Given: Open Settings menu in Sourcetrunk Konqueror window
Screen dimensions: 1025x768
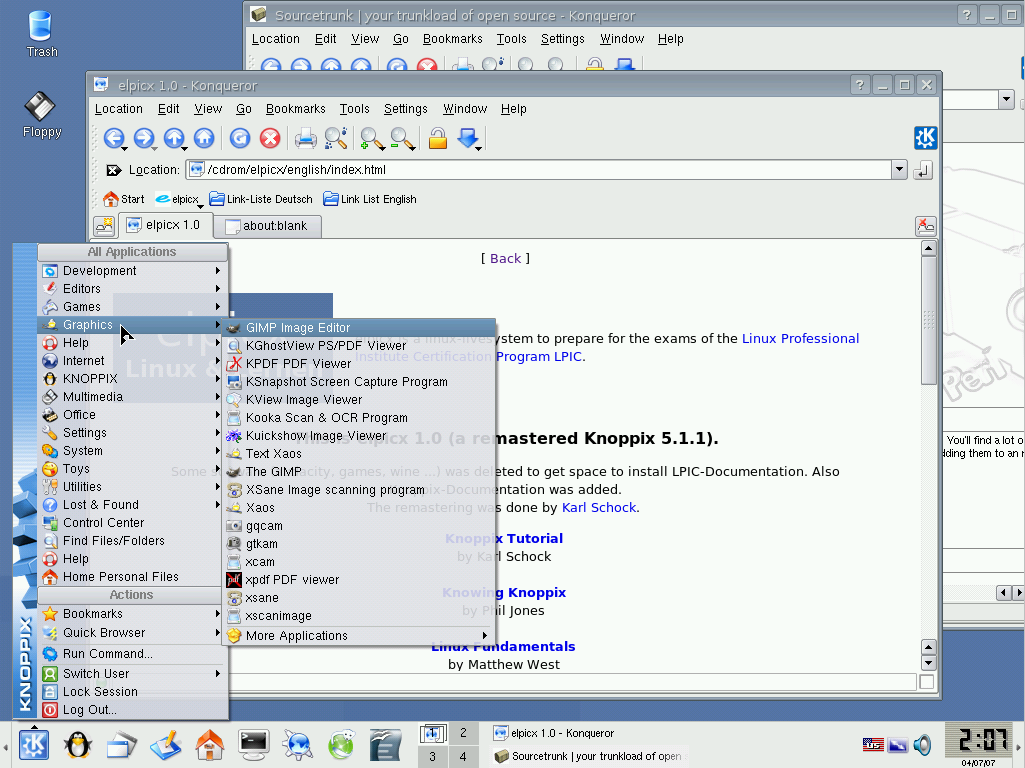Looking at the screenshot, I should point(563,39).
